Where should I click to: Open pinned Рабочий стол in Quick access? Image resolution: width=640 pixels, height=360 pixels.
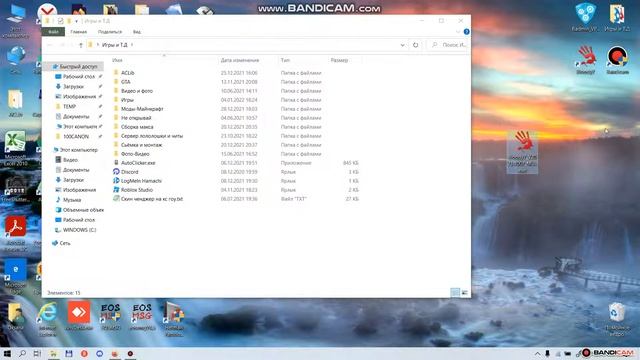tap(78, 76)
